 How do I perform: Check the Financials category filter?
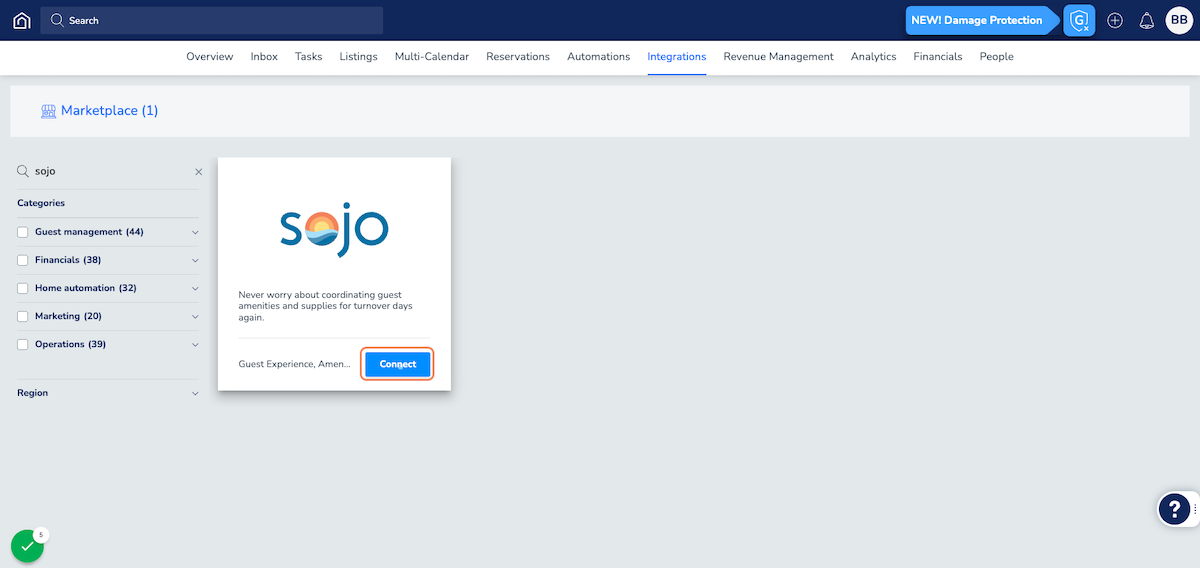[x=23, y=260]
